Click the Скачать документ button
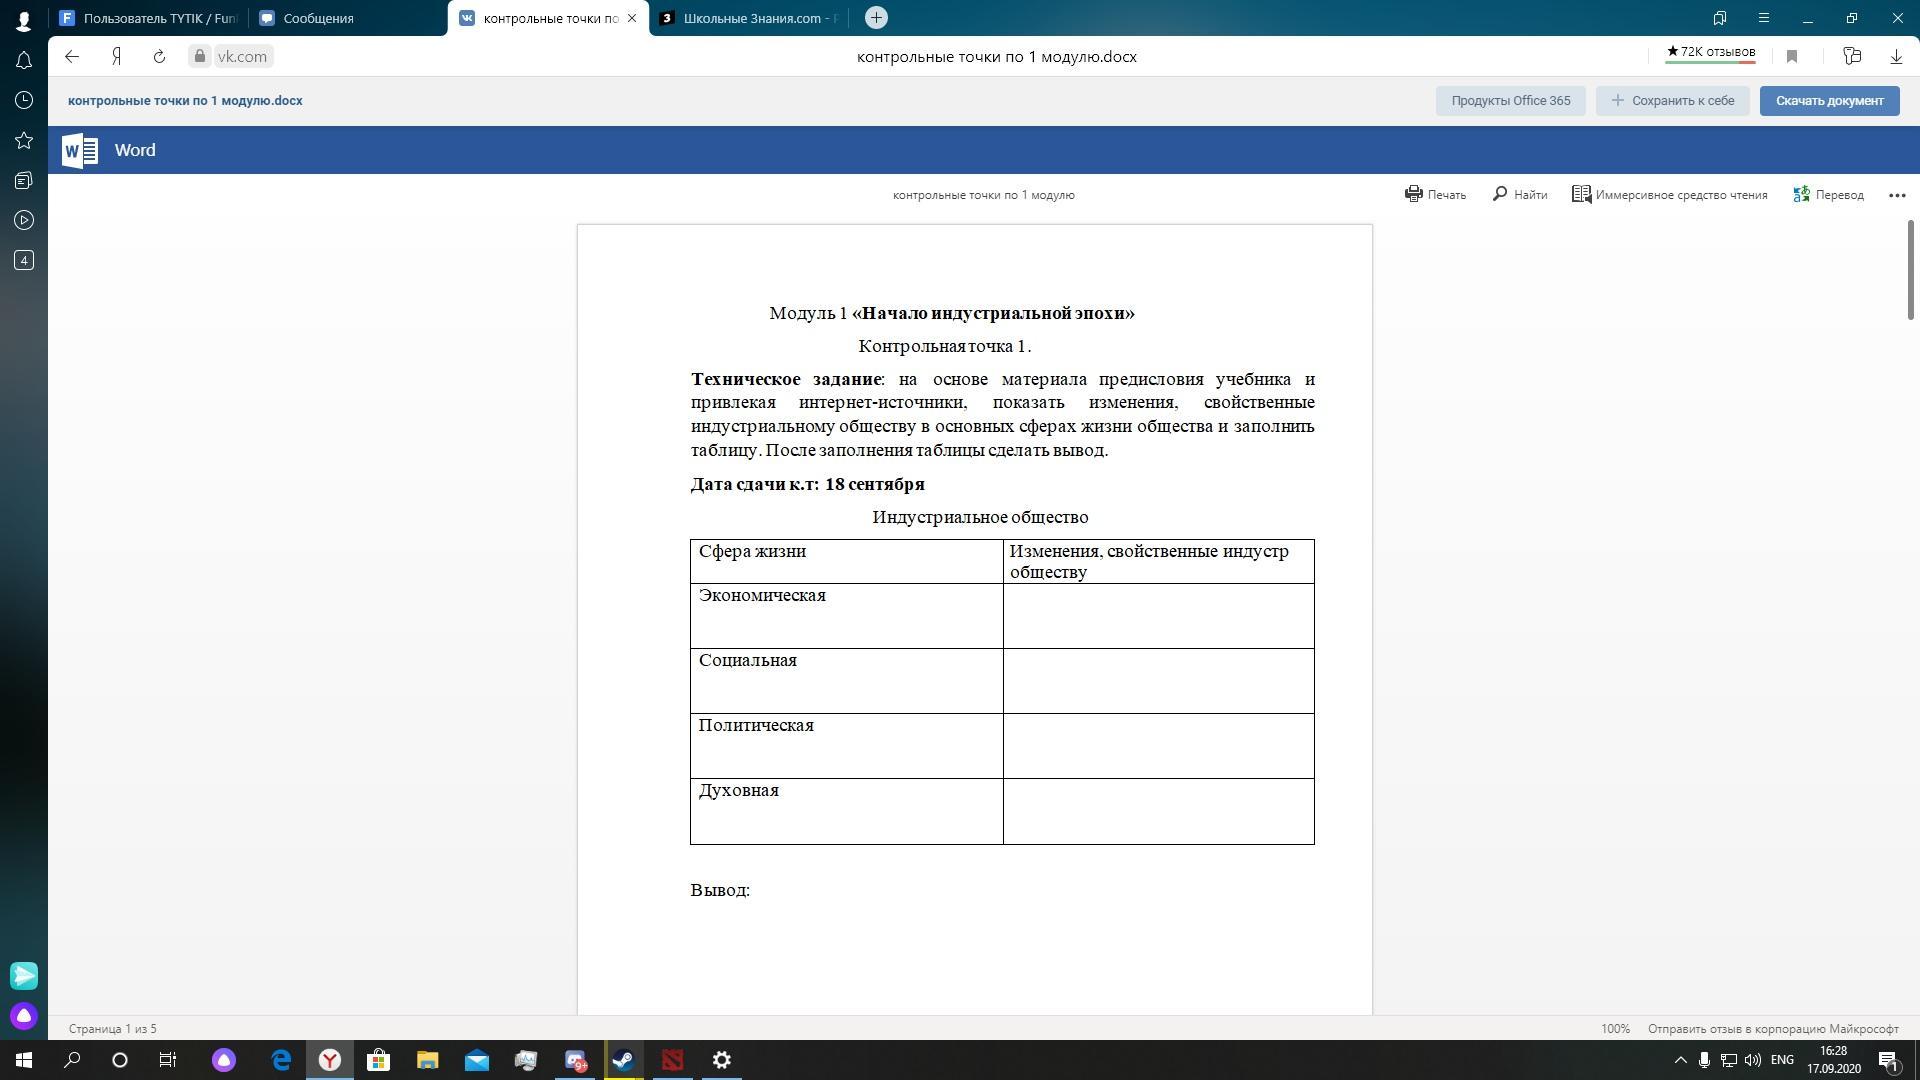Screen dimensions: 1920x1080 [1829, 101]
